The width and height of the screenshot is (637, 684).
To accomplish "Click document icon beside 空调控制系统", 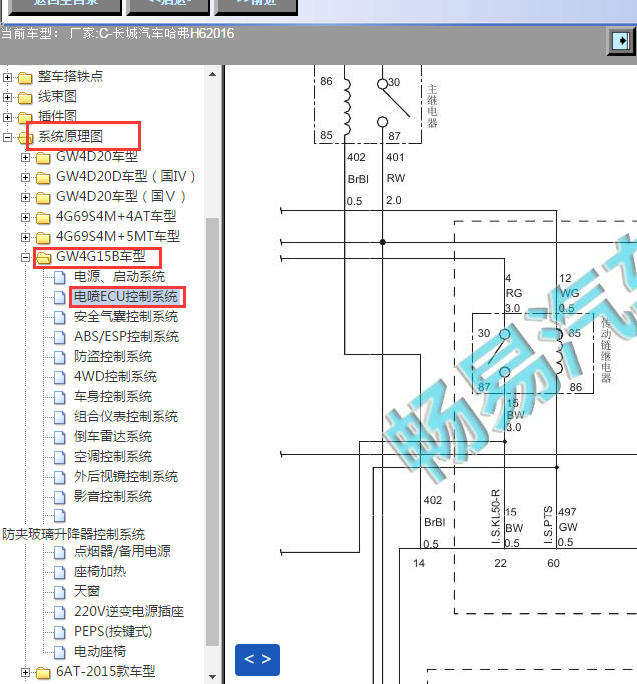I will 59,458.
